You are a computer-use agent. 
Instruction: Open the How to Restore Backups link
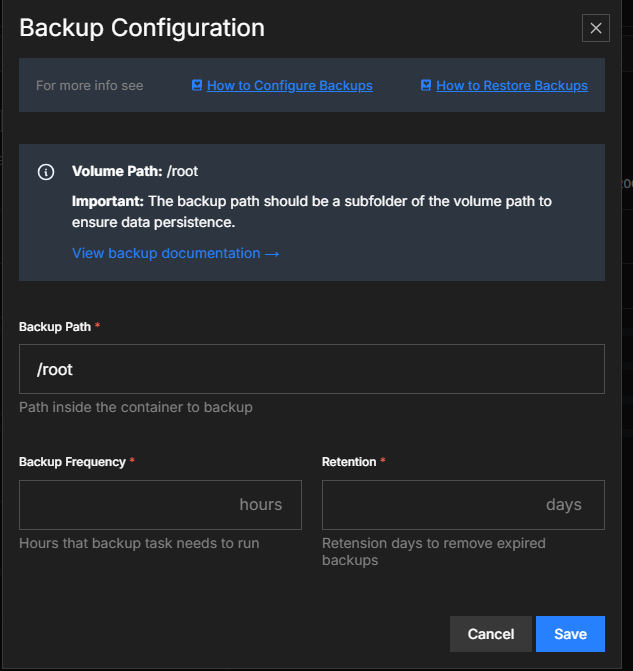pos(511,86)
